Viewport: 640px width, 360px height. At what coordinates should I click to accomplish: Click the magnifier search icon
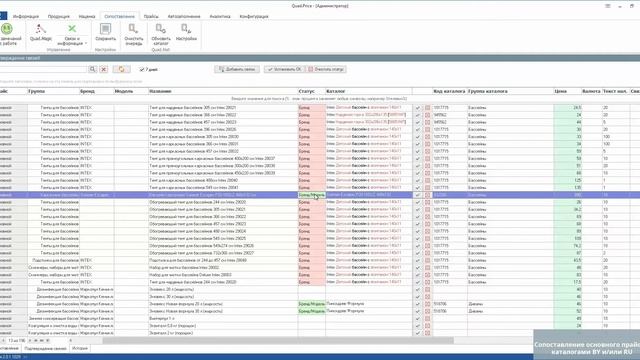coord(93,69)
